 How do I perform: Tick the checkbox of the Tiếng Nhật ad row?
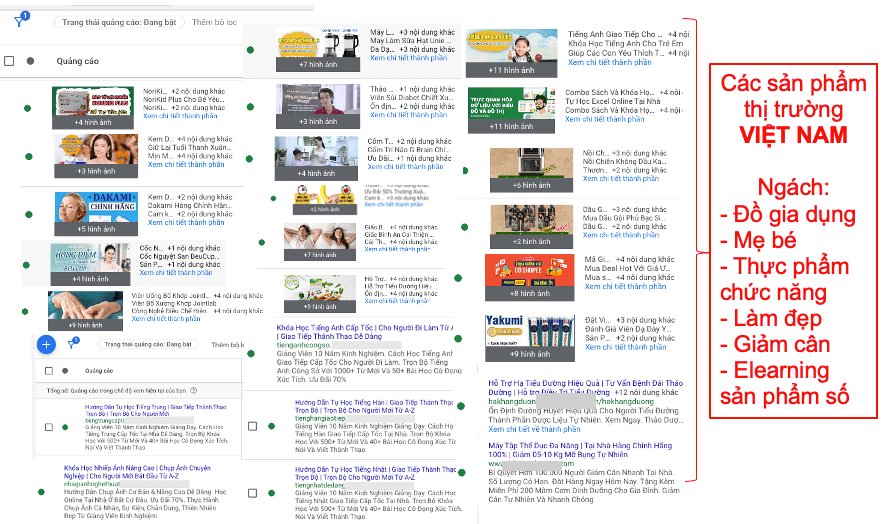point(253,493)
